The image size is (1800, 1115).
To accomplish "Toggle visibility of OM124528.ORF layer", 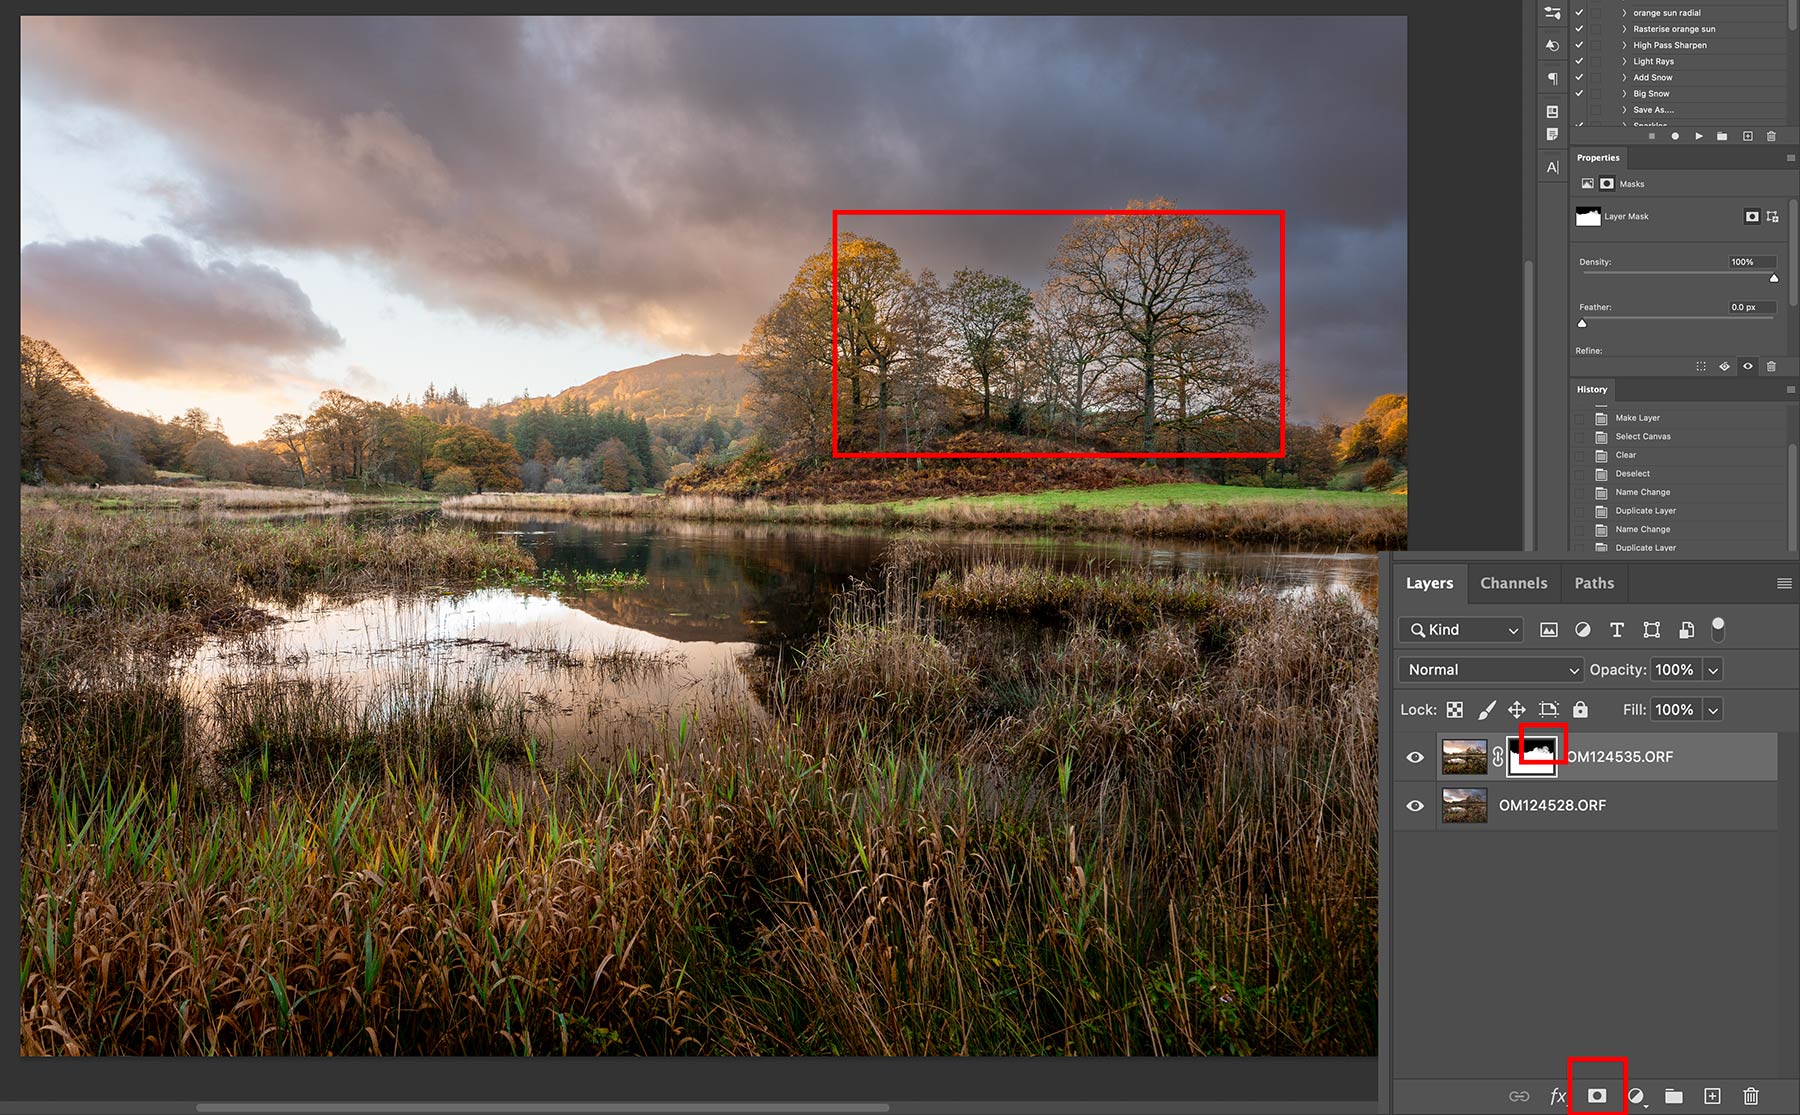I will coord(1415,805).
